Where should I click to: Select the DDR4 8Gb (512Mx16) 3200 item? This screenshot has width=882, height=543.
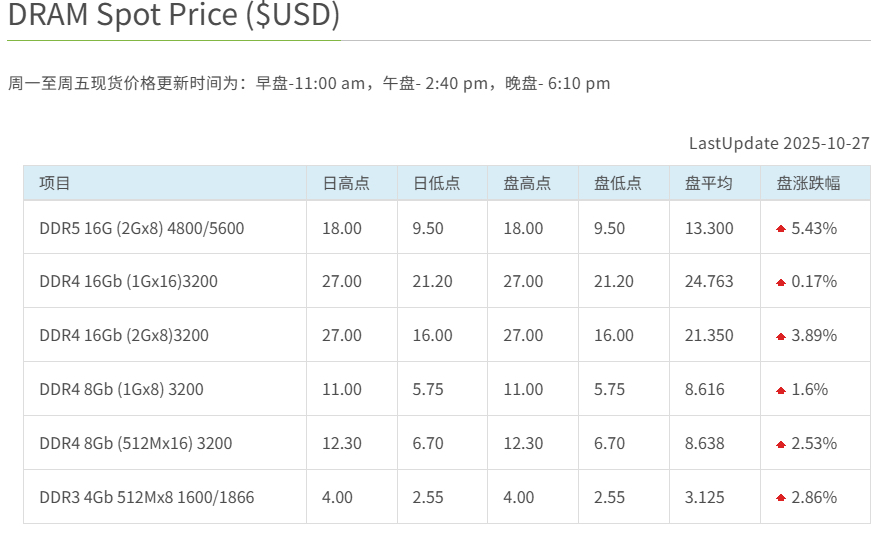click(x=135, y=443)
